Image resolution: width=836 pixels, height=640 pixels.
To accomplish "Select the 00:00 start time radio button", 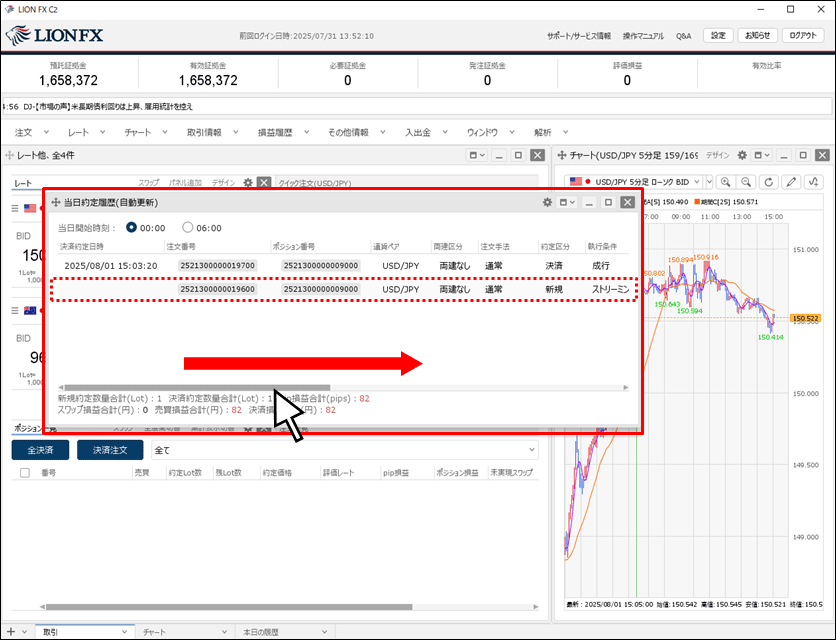I will point(131,228).
